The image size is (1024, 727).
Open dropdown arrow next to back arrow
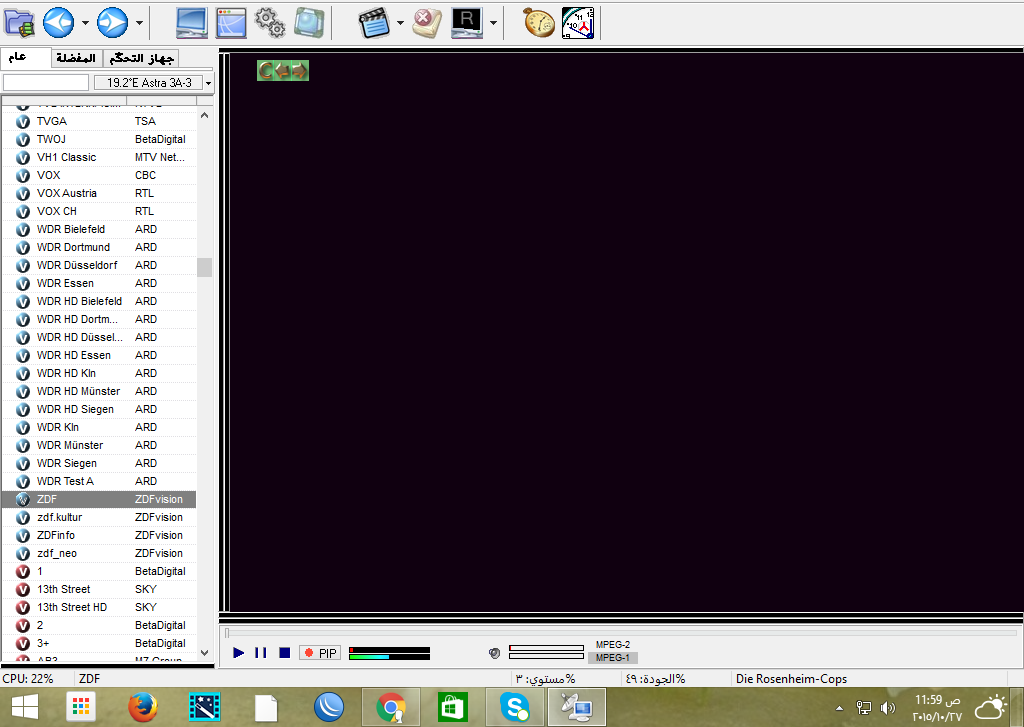coord(85,24)
